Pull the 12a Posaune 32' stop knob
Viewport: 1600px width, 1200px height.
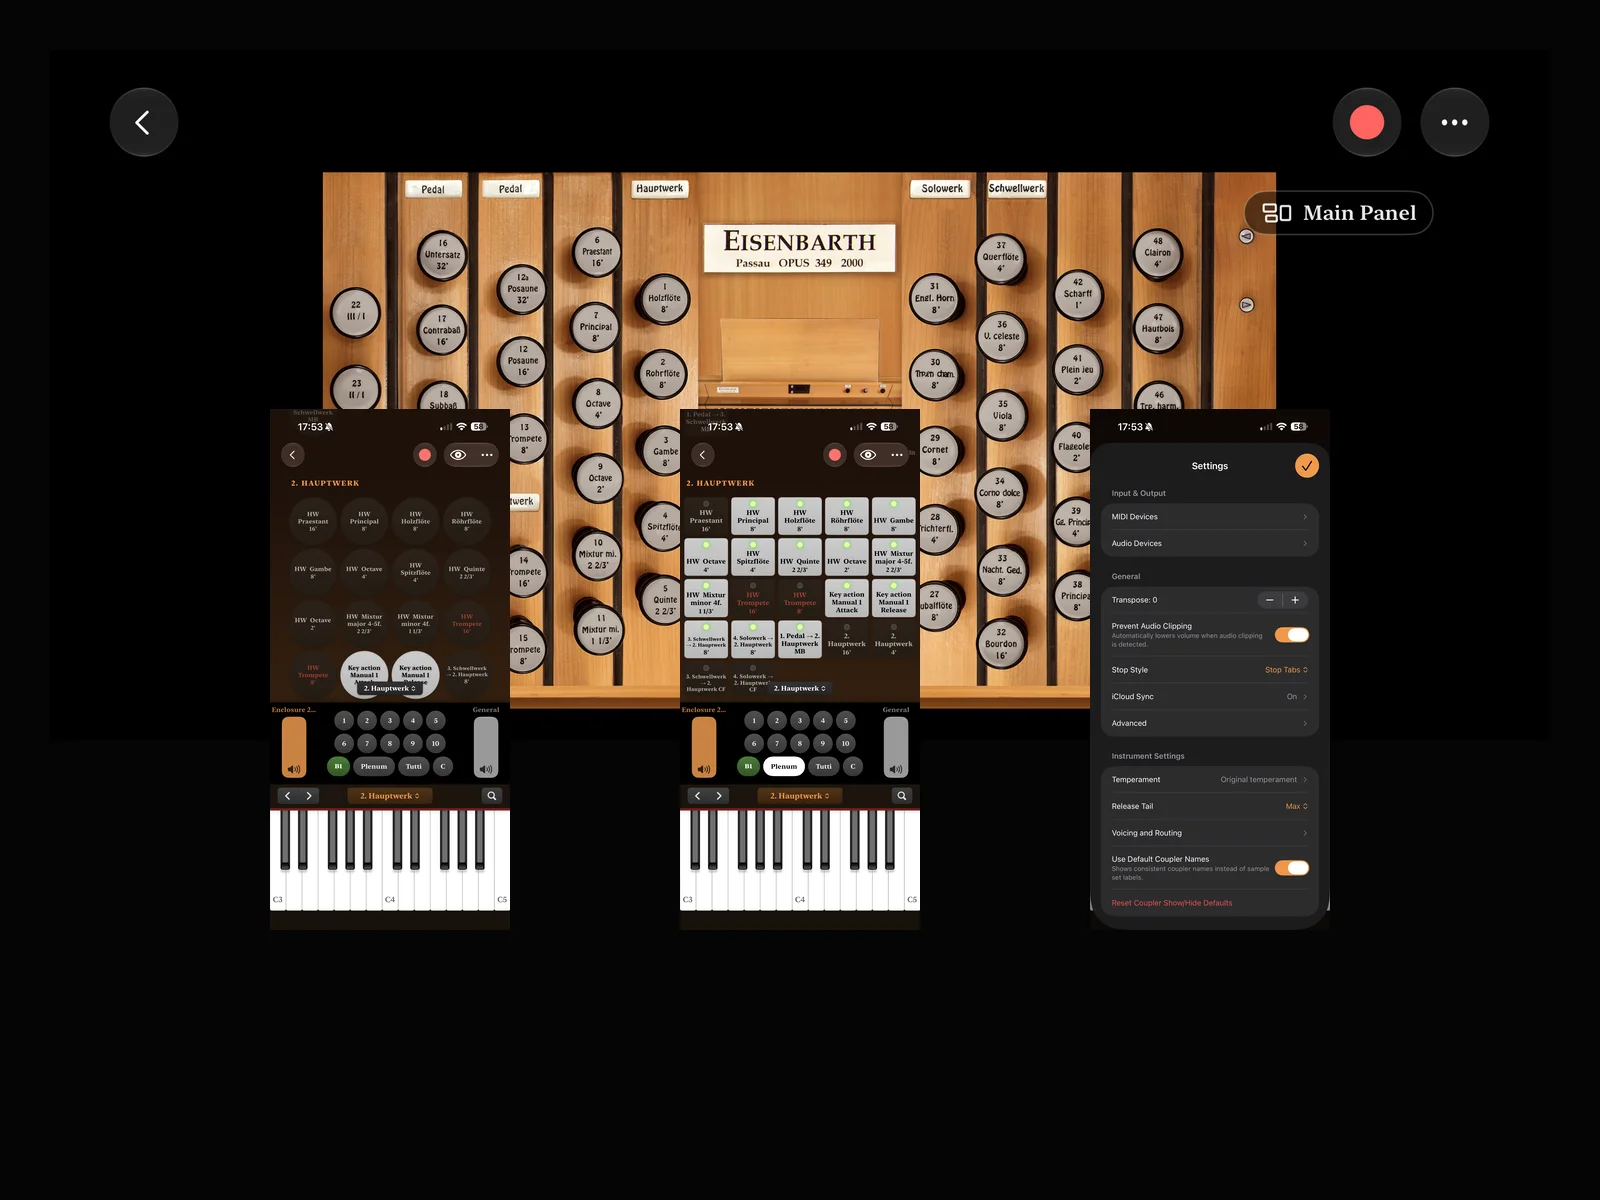tap(522, 289)
